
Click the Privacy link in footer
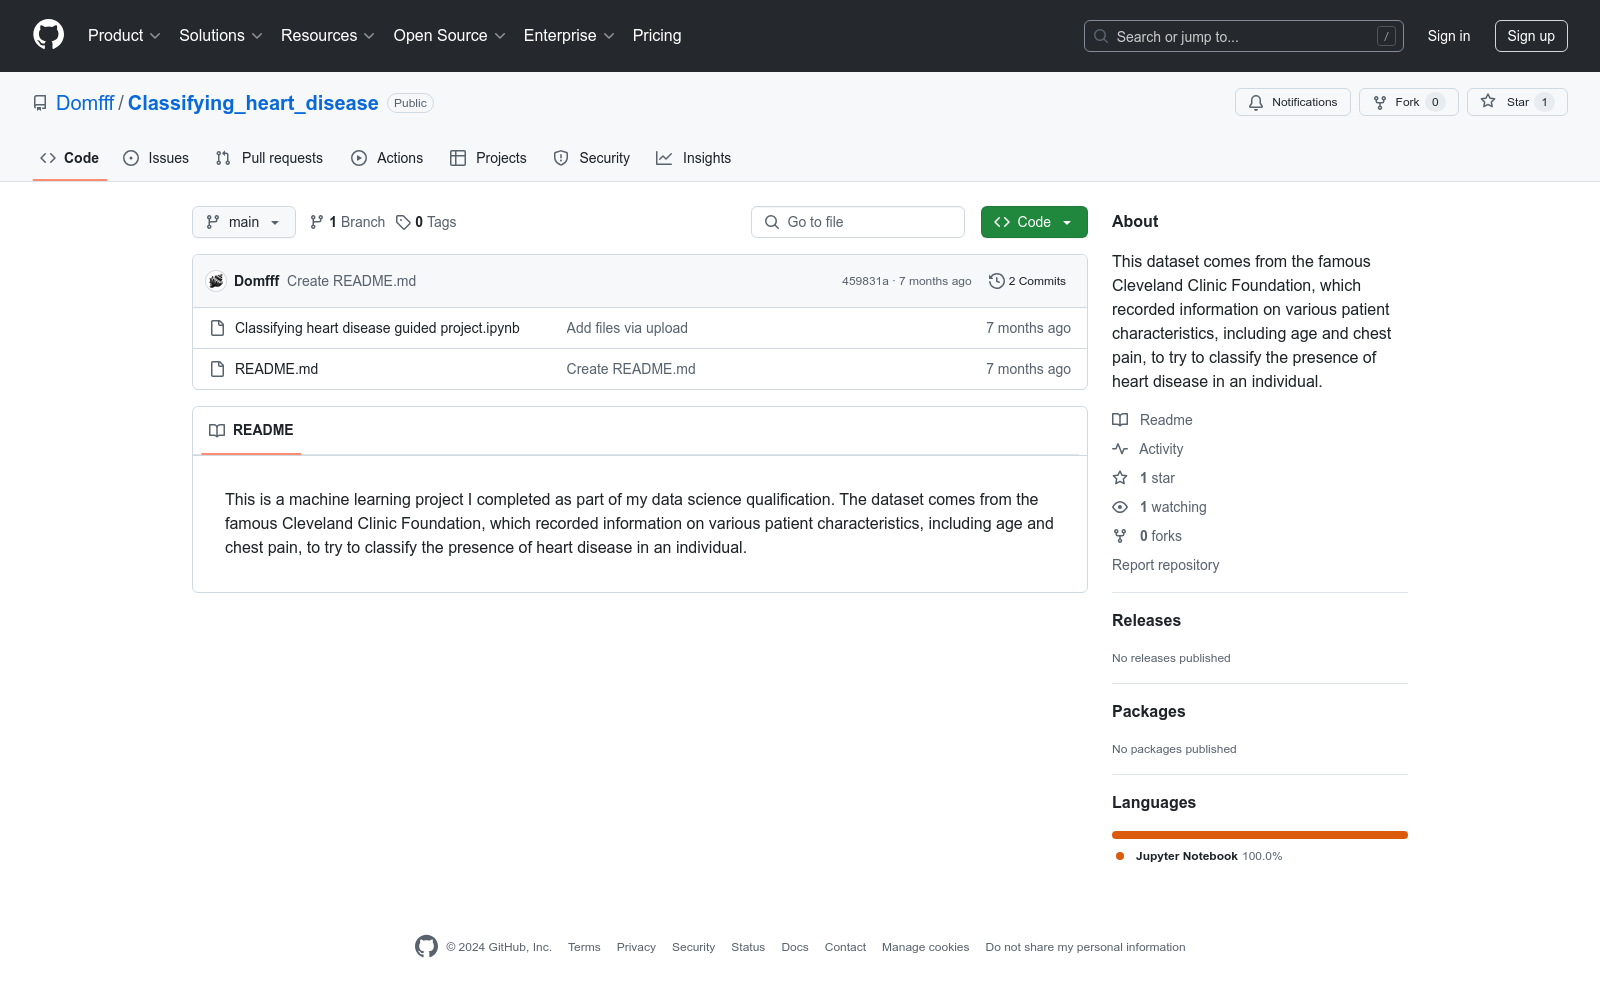tap(636, 947)
